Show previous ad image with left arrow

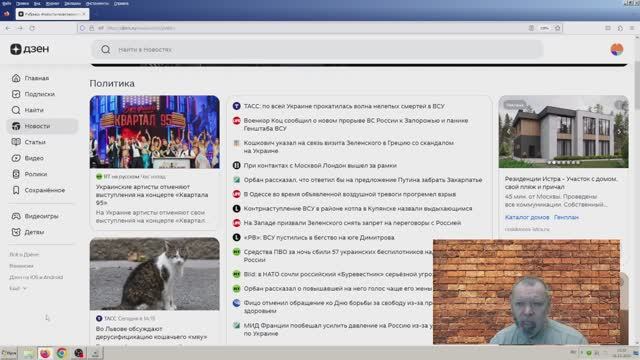tap(509, 131)
